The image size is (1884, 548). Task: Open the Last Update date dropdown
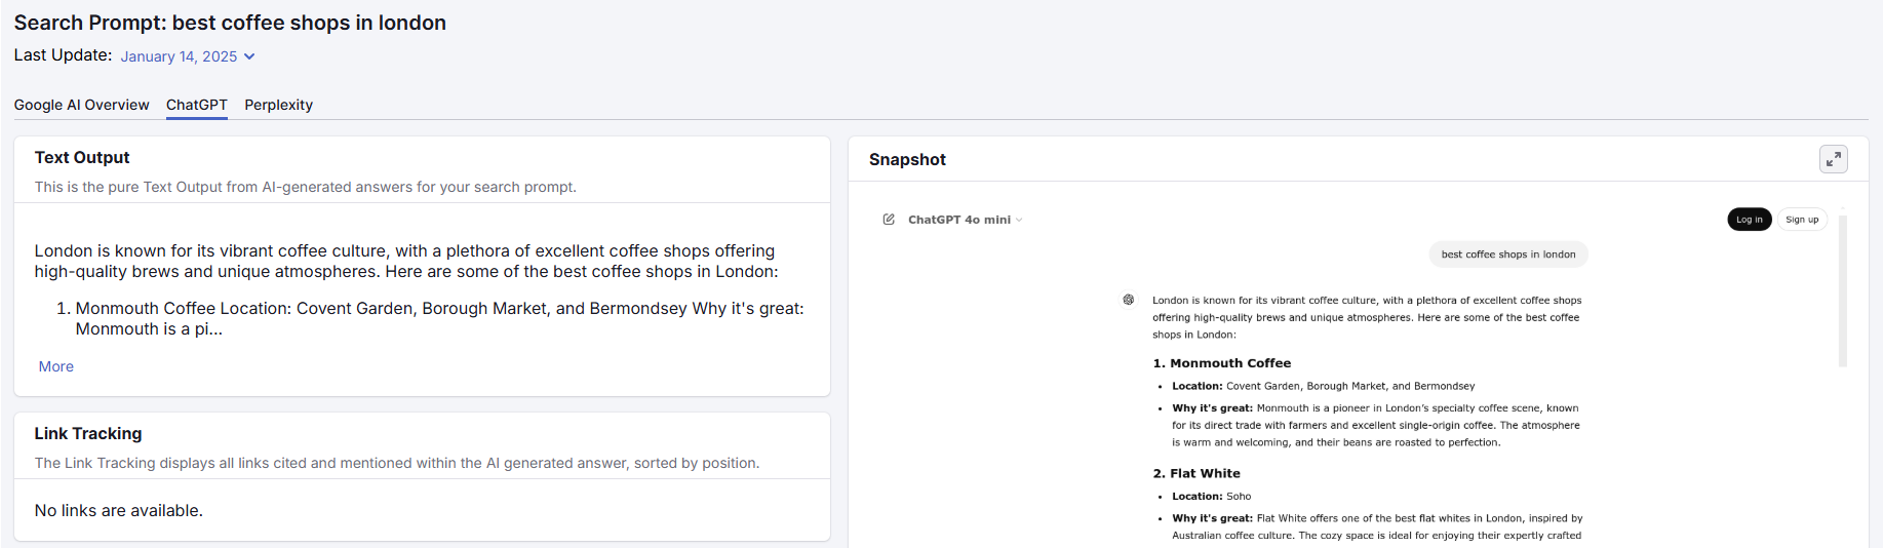point(188,57)
